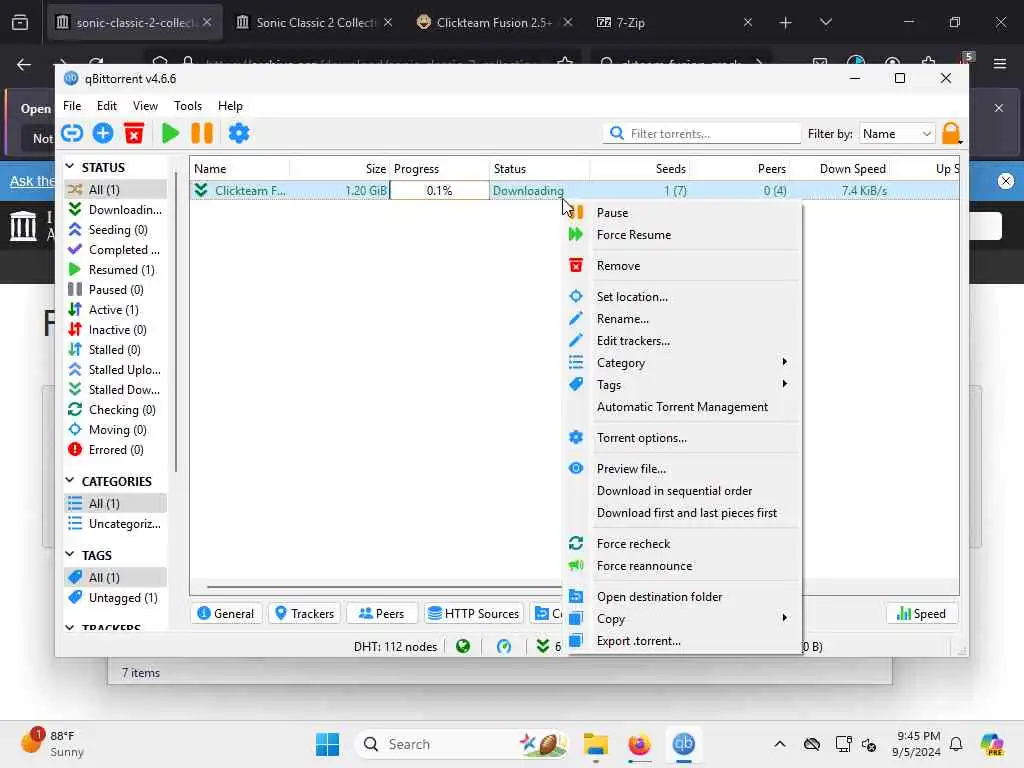Click the Add torrent link toolbar icon
Viewport: 1024px width, 768px height.
72,133
